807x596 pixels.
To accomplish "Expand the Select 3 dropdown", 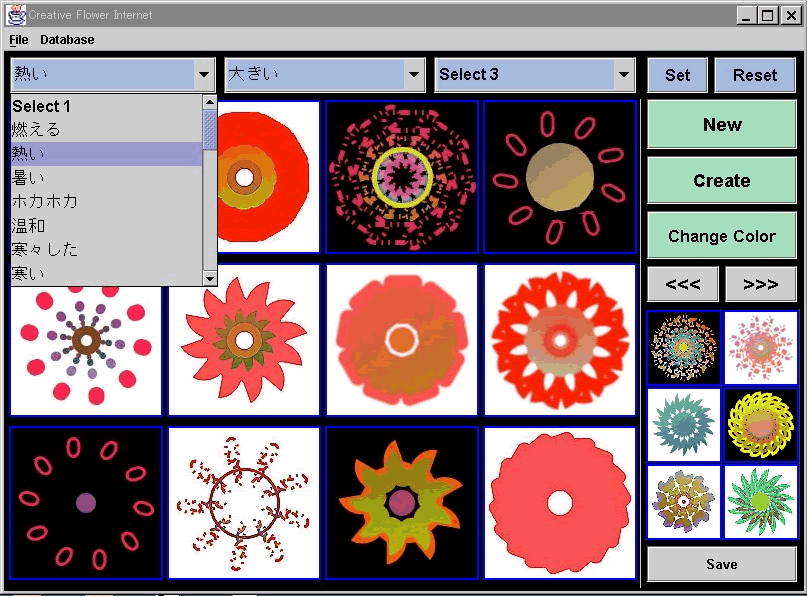I will click(624, 75).
